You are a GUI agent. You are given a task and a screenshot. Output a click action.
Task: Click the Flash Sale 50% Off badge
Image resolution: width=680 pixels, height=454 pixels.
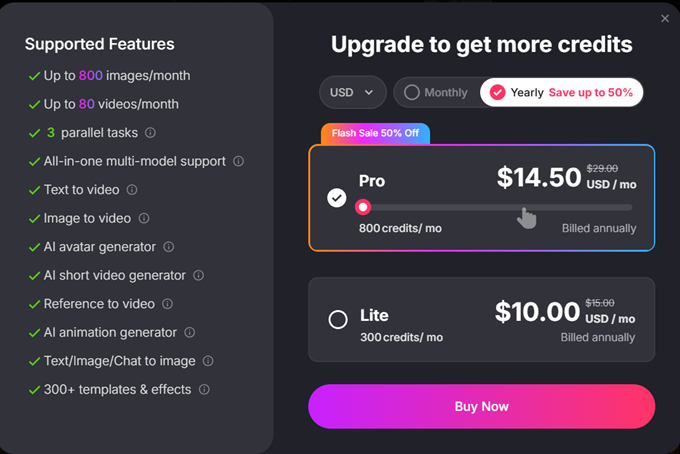pos(375,133)
